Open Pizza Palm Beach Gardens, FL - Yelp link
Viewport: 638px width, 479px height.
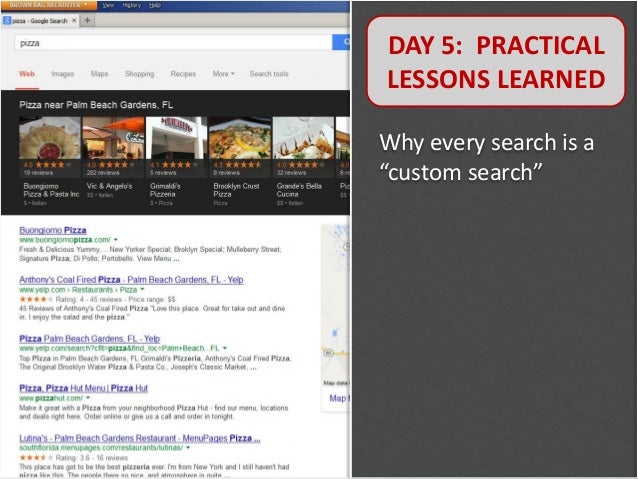(90, 339)
